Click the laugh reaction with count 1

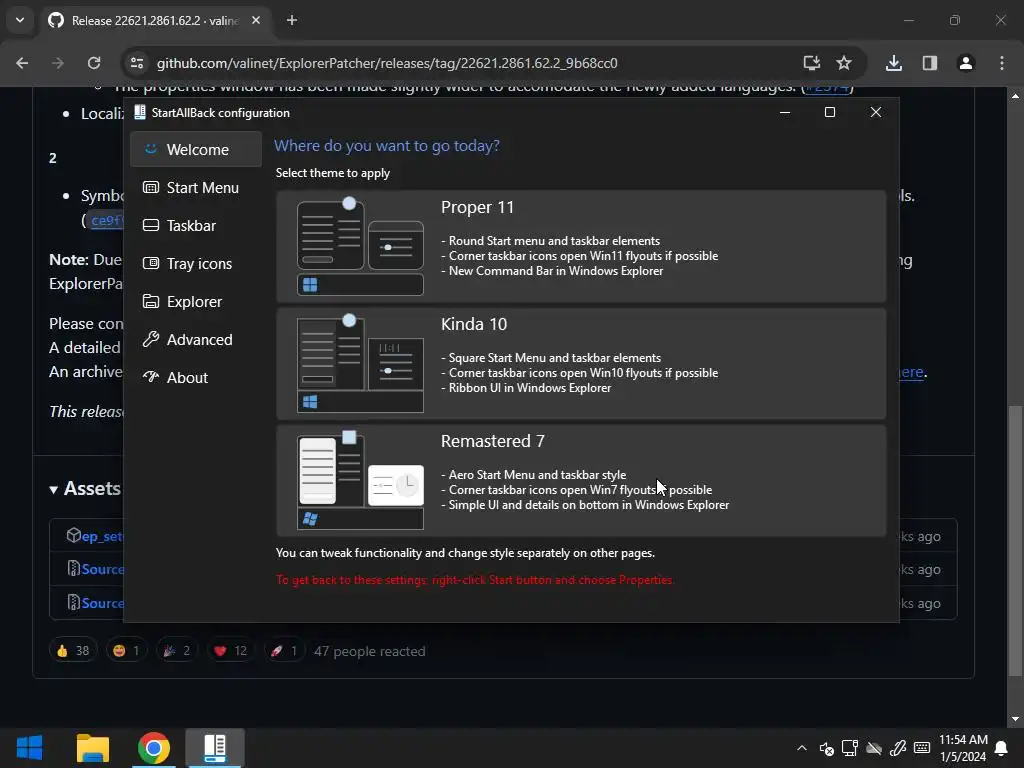point(126,651)
